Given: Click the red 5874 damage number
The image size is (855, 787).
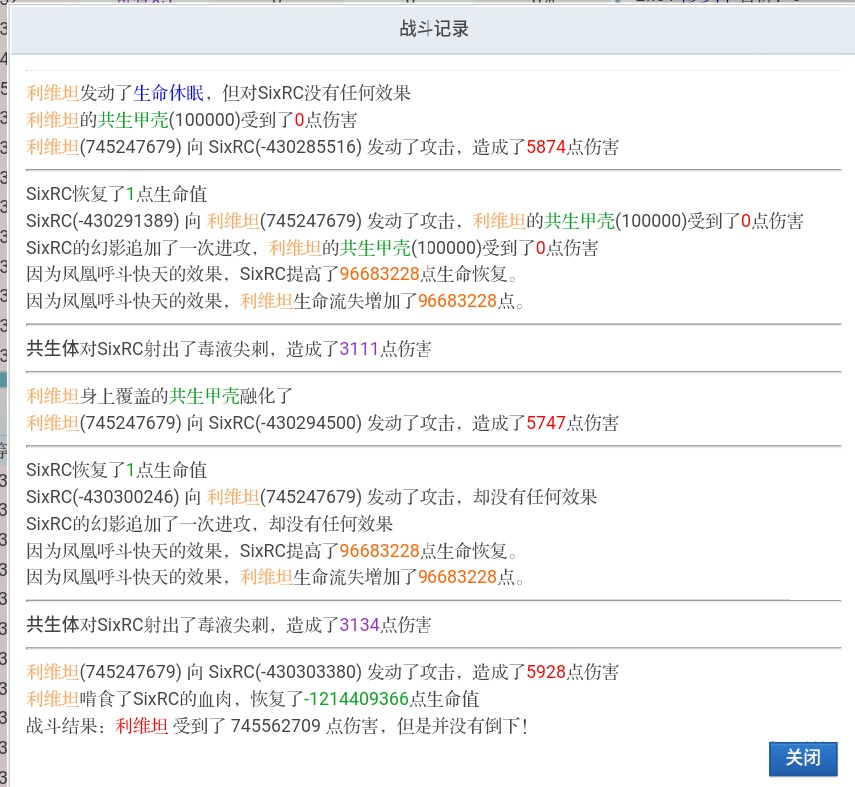Looking at the screenshot, I should 546,147.
